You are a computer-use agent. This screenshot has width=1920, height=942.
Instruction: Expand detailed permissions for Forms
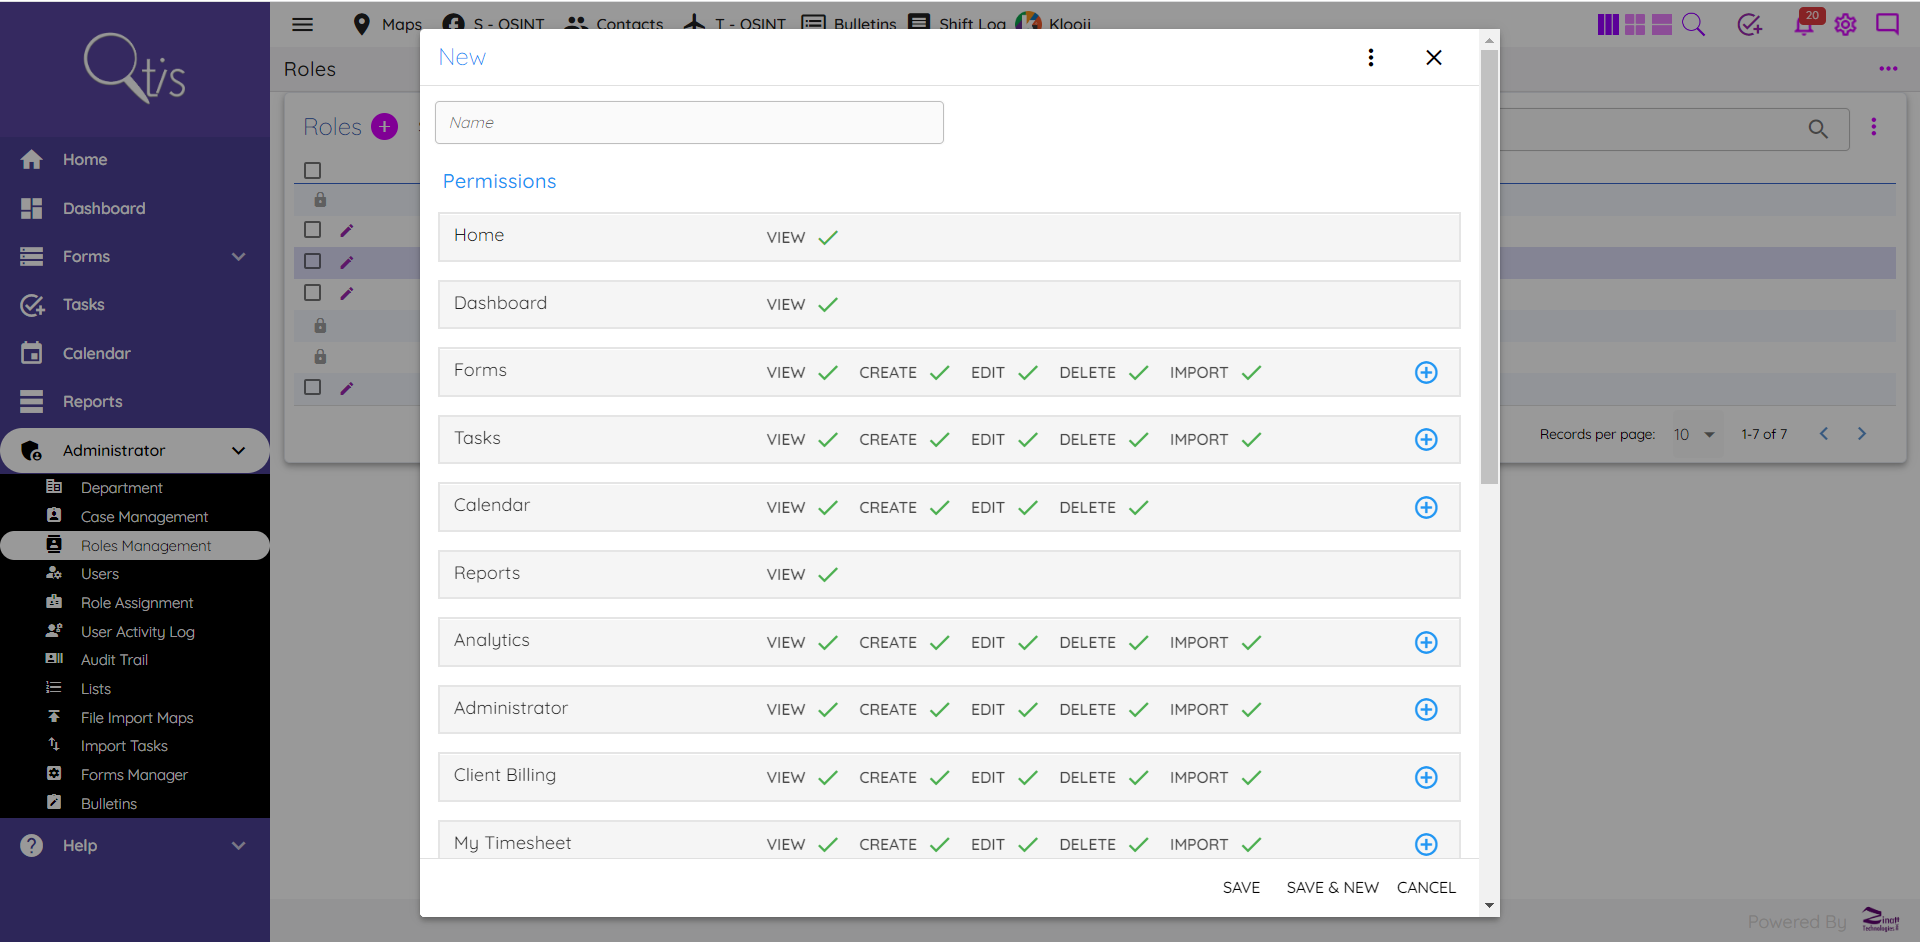(1426, 372)
